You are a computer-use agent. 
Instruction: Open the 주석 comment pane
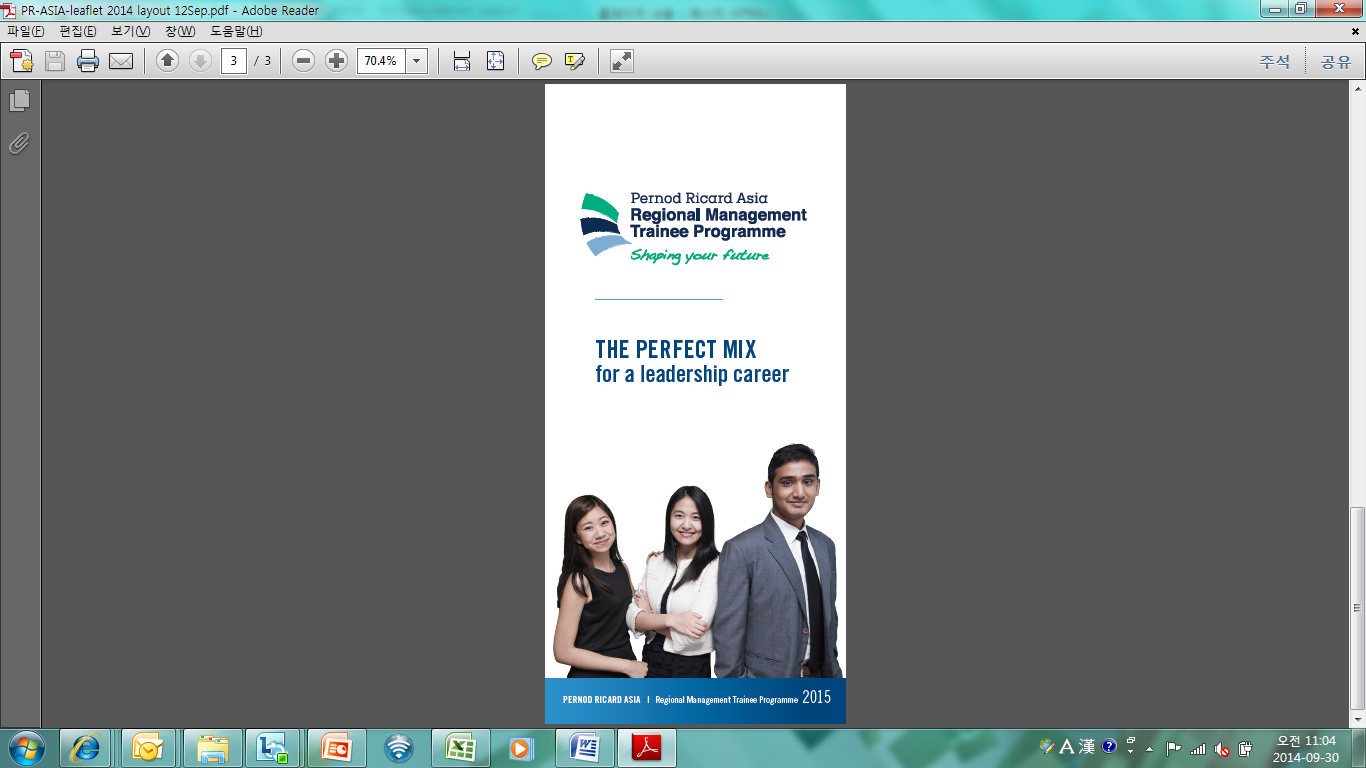1274,62
